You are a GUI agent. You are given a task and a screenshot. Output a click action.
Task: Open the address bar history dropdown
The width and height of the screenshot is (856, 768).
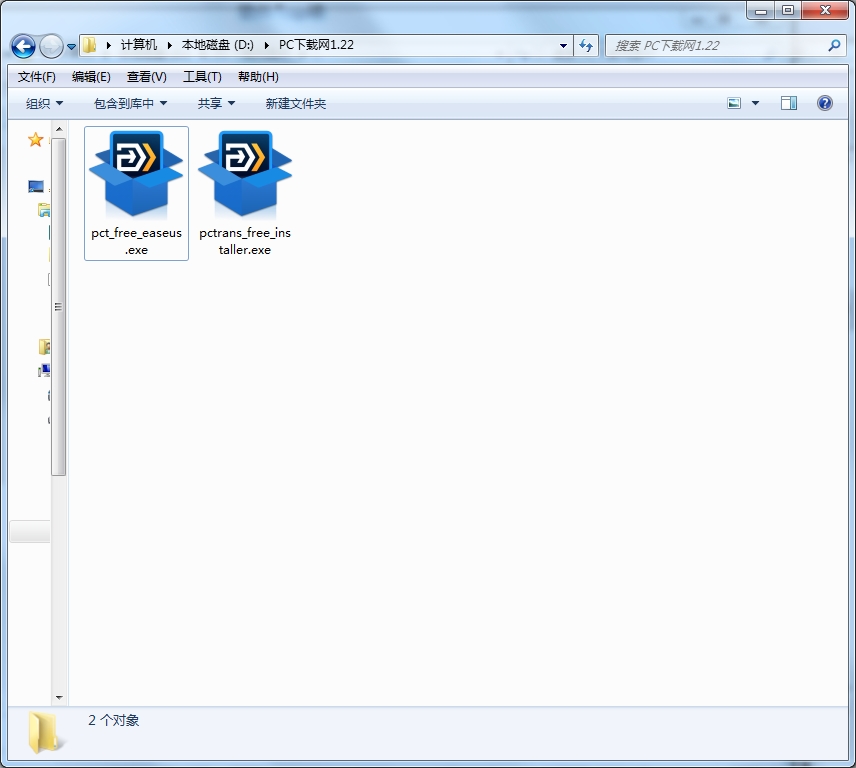563,46
